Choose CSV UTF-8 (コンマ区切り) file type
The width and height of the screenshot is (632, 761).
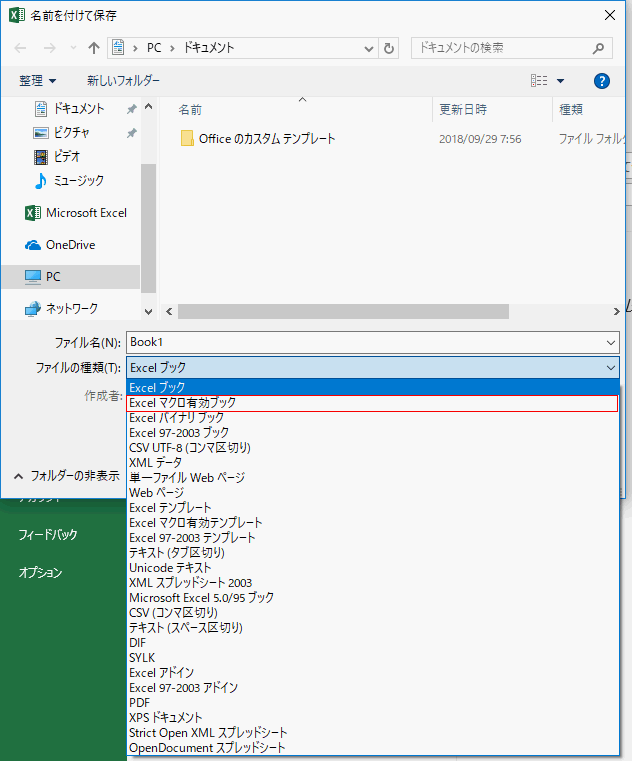click(x=373, y=448)
